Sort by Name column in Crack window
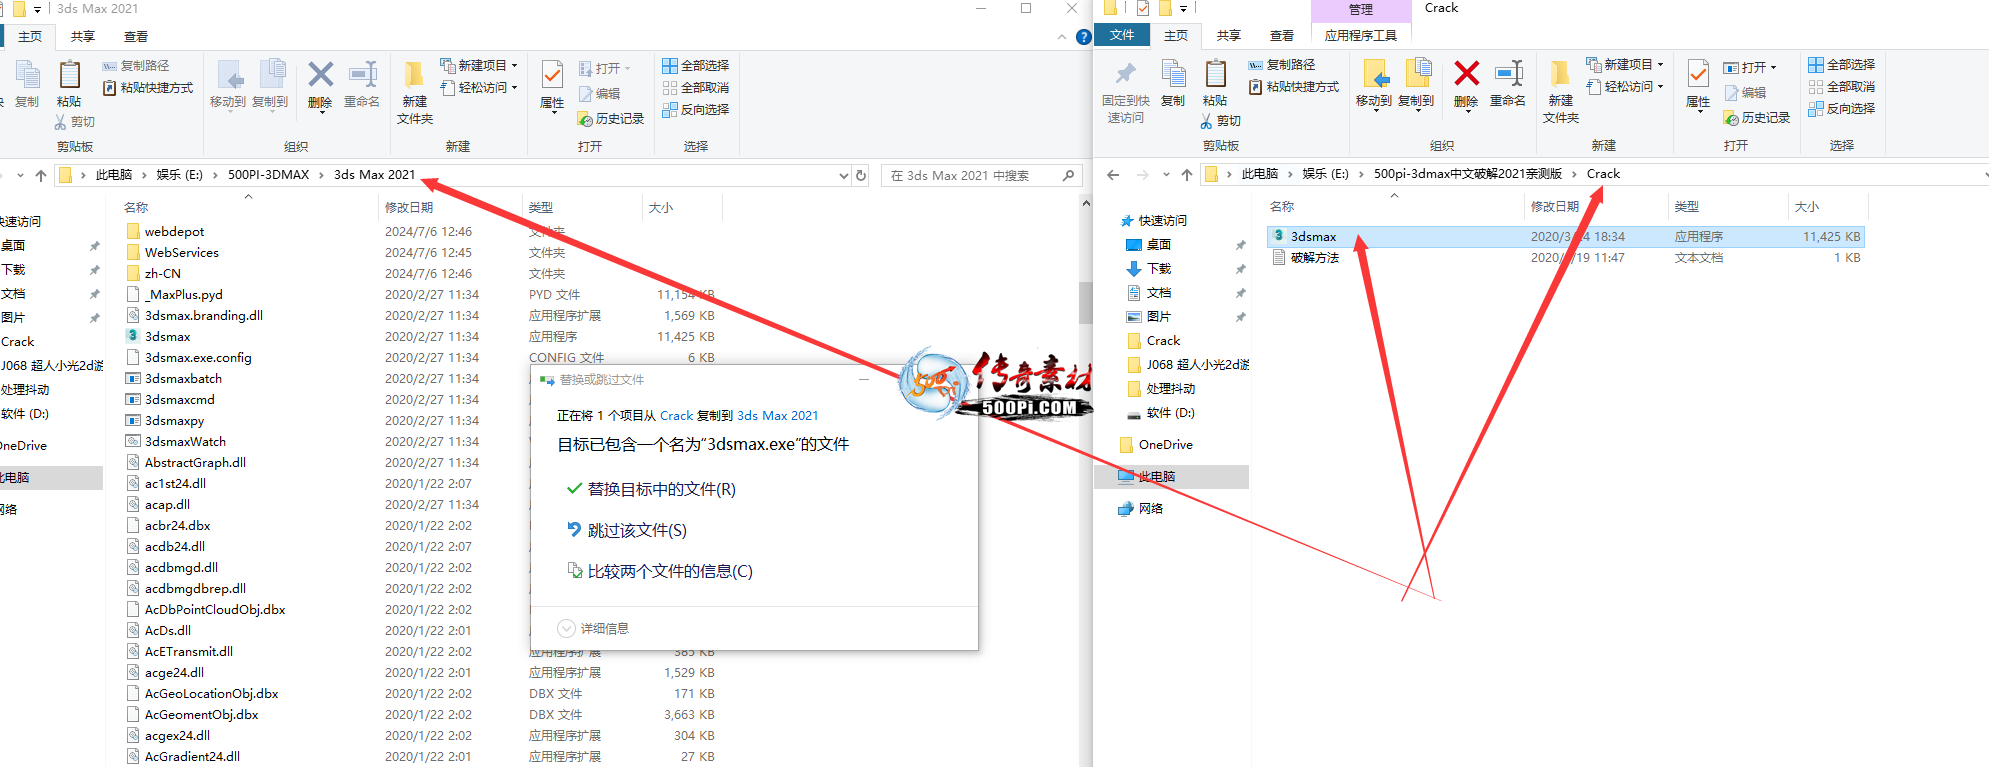Viewport: 1989px width, 767px height. pyautogui.click(x=1282, y=206)
